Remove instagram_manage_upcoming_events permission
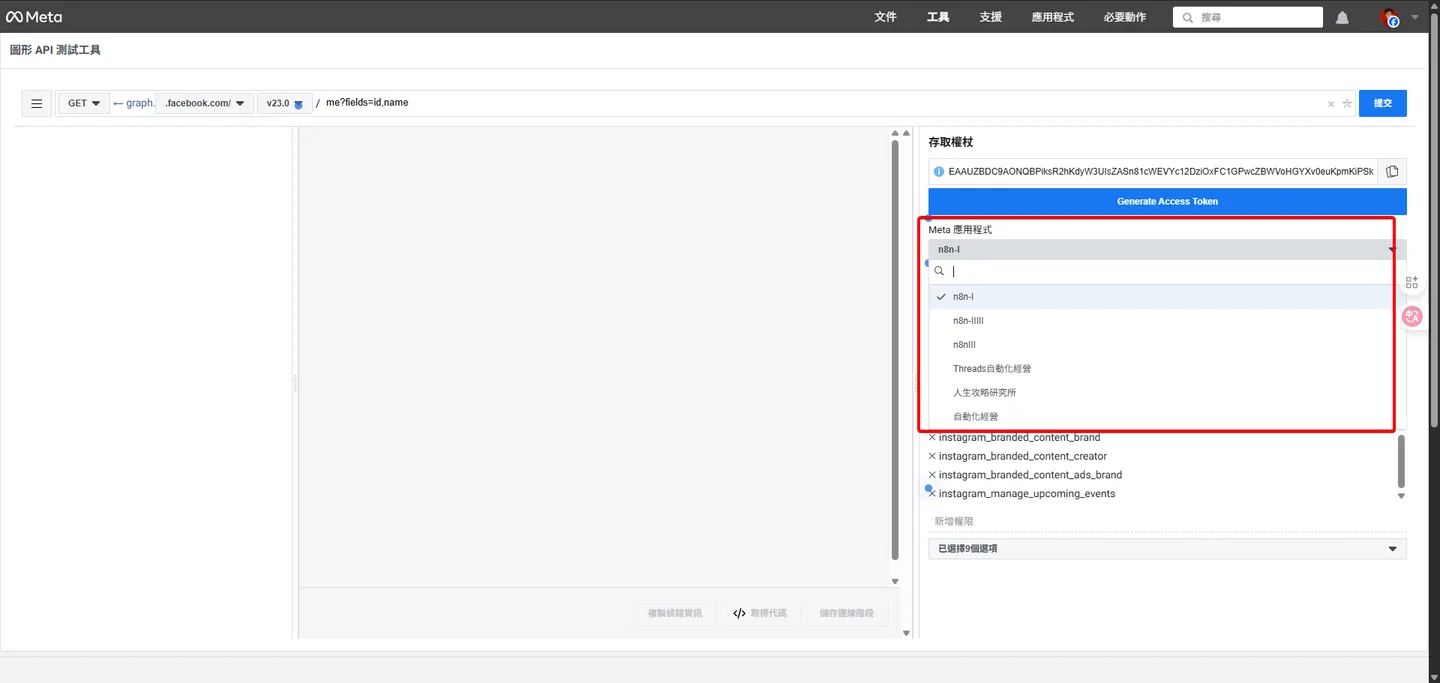1440x683 pixels. (933, 494)
